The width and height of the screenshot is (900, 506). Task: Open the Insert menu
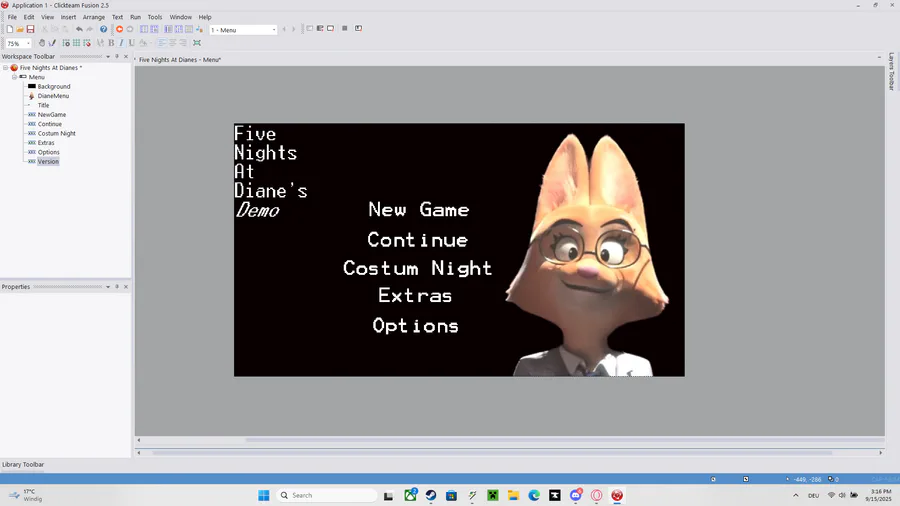[x=68, y=17]
